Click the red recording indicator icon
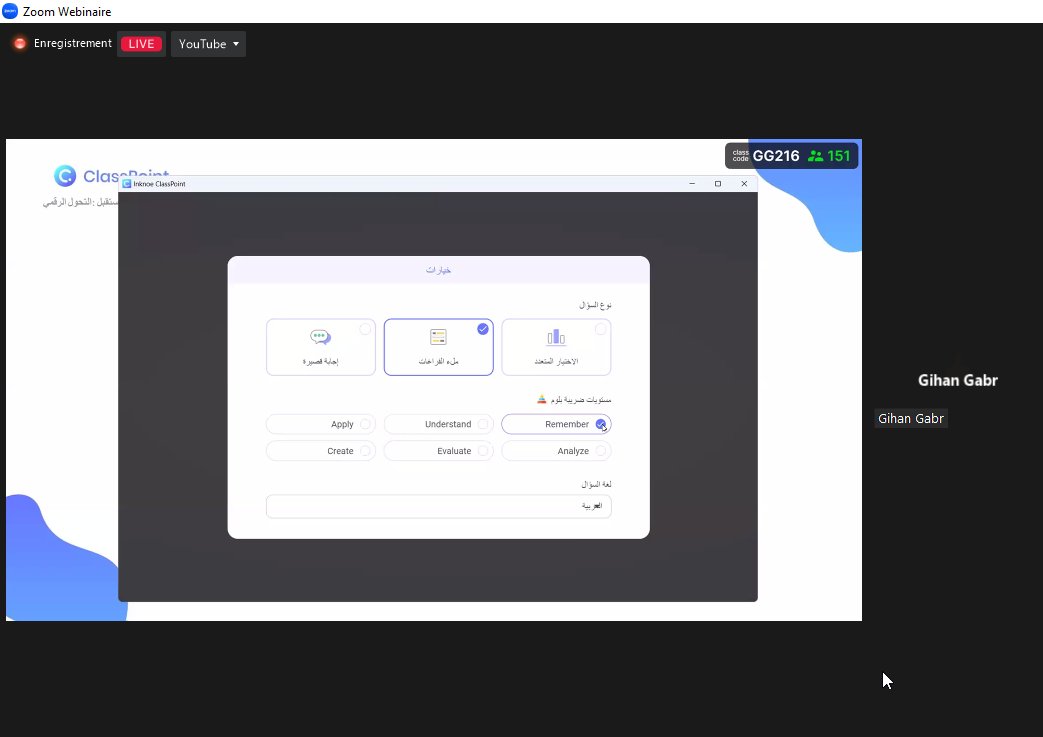This screenshot has height=737, width=1043. (x=20, y=43)
